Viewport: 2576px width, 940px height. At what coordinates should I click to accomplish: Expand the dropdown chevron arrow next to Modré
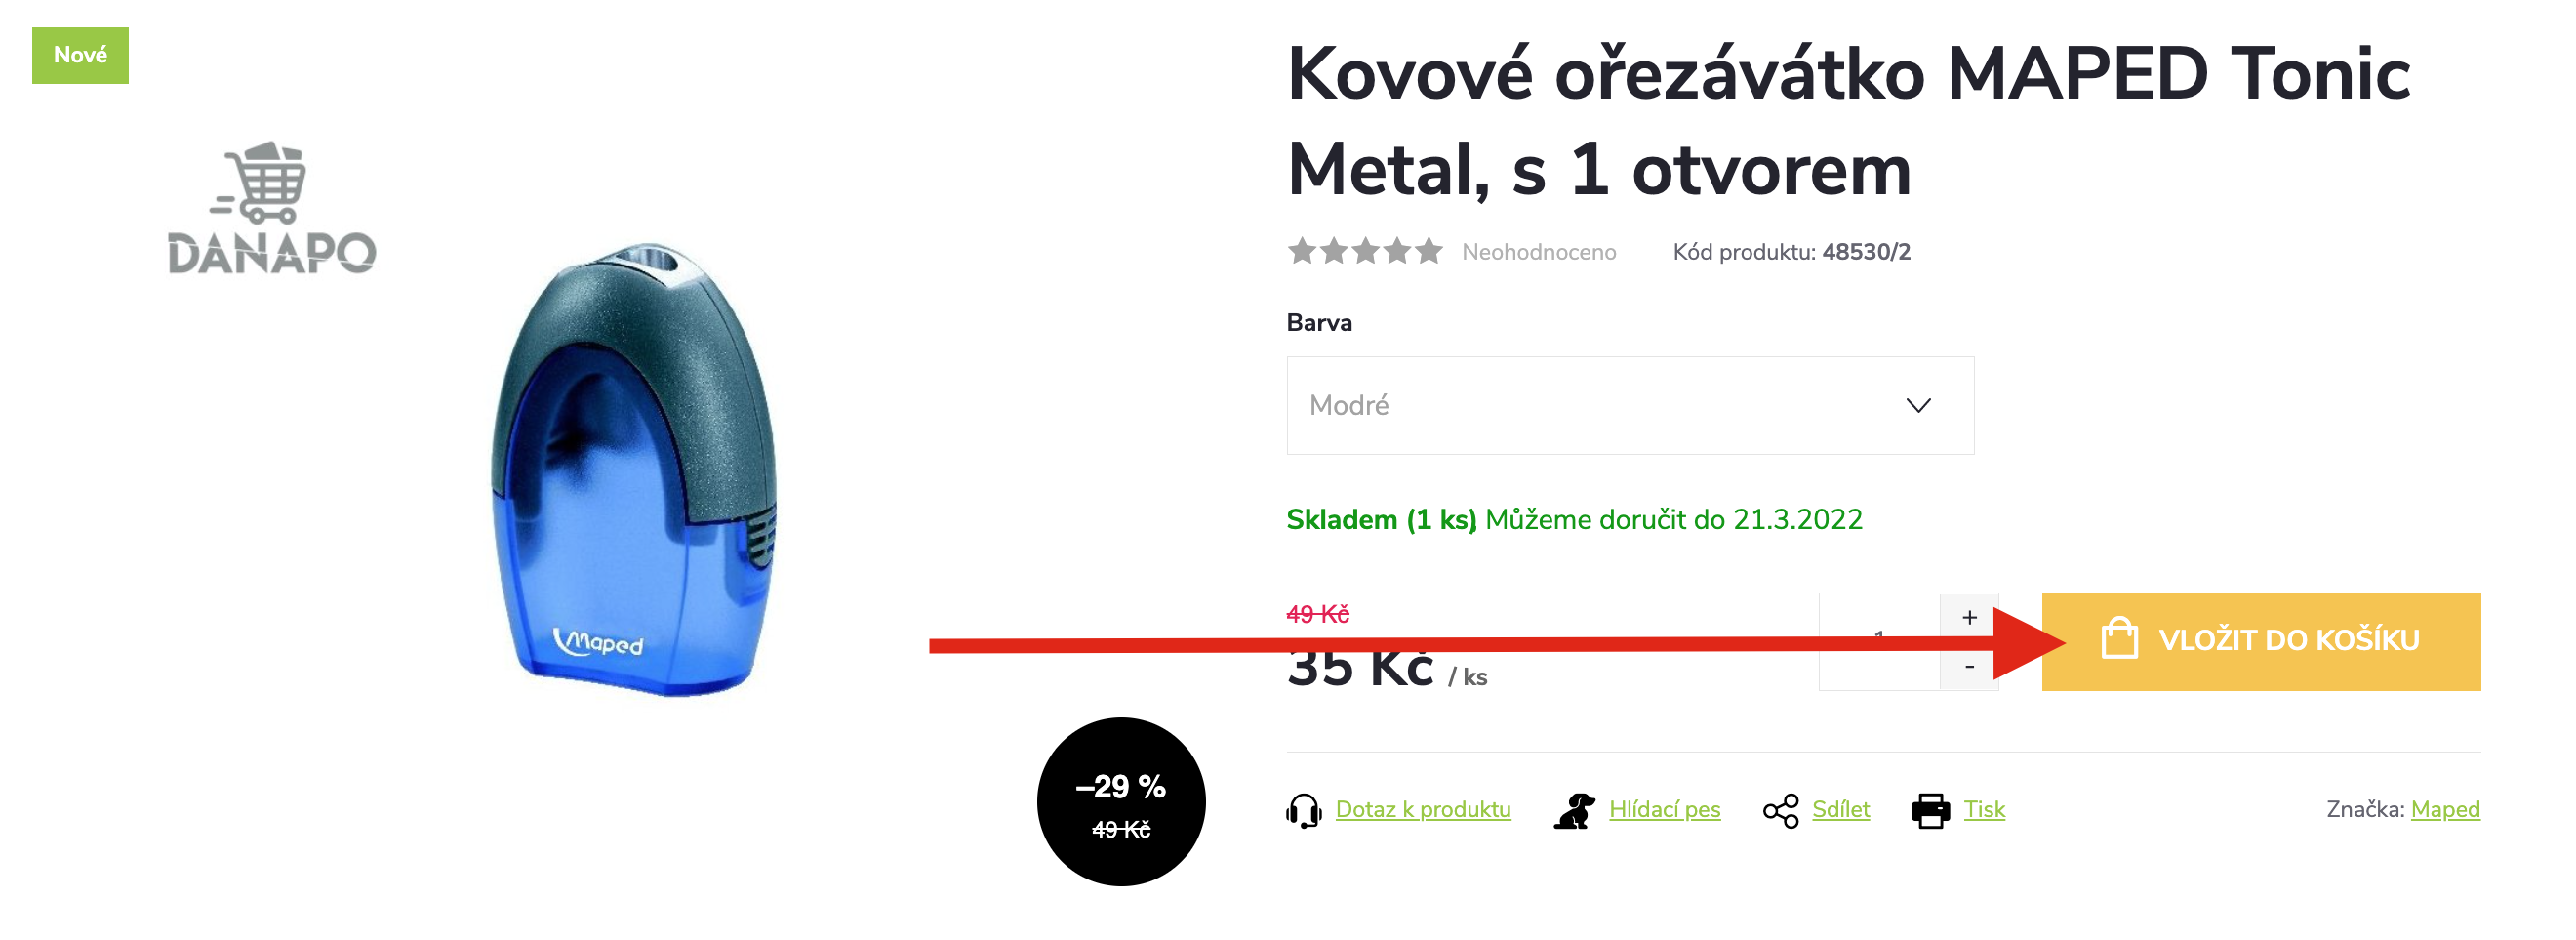tap(1917, 405)
